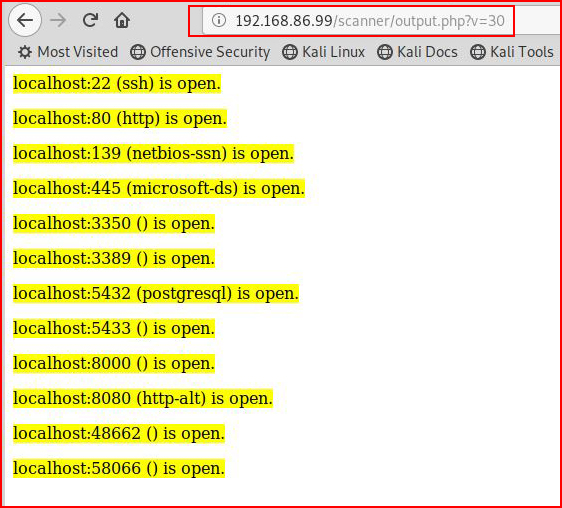This screenshot has width=562, height=508.
Task: Go back to the previous page
Action: click(25, 20)
